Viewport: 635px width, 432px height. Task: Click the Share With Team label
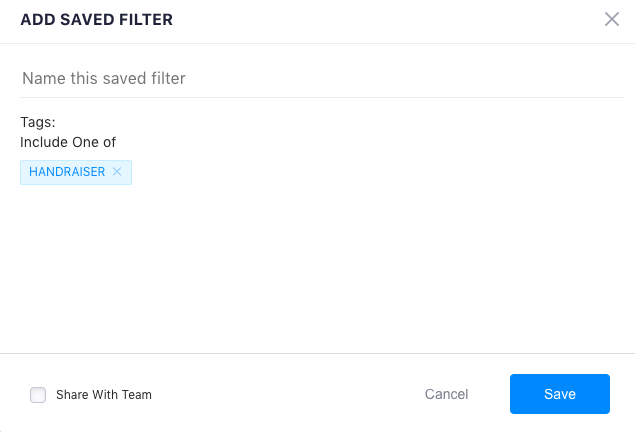click(x=104, y=395)
